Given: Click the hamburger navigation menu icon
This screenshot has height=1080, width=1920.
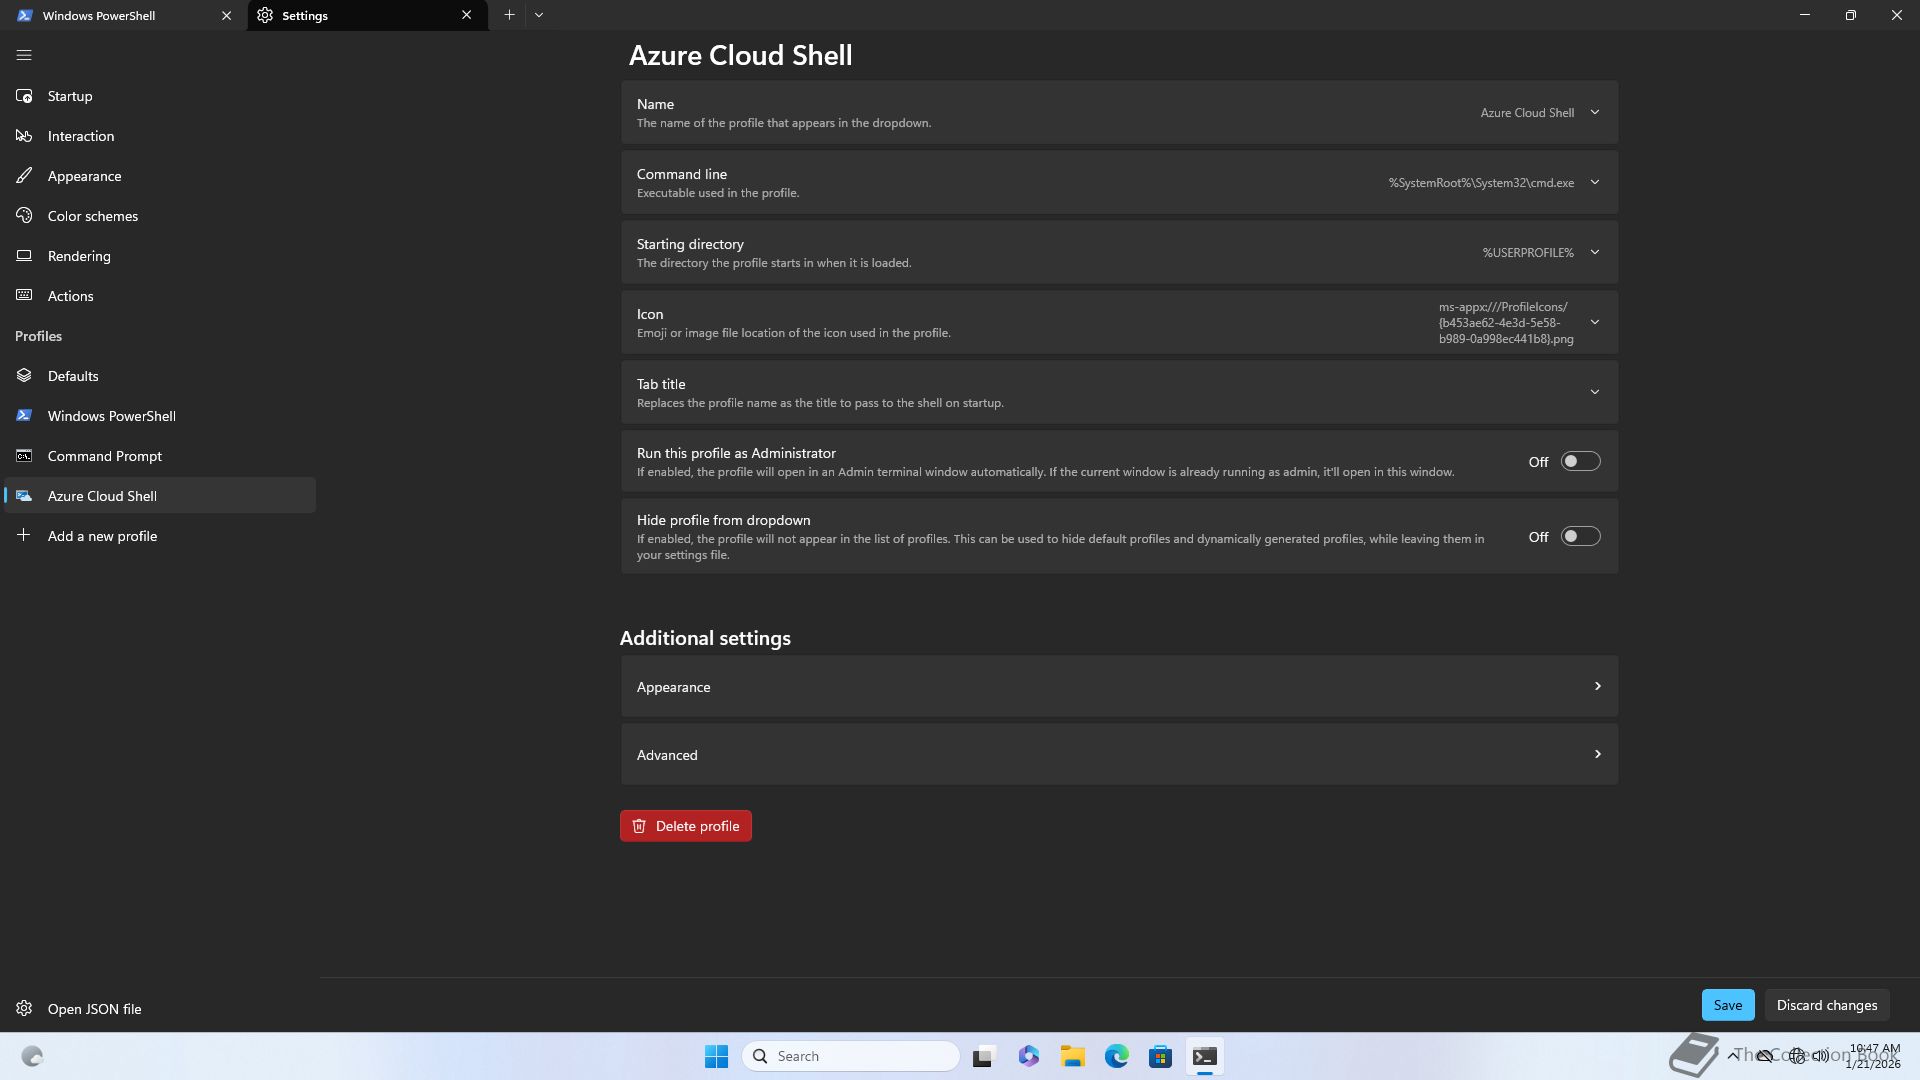Looking at the screenshot, I should pos(24,56).
